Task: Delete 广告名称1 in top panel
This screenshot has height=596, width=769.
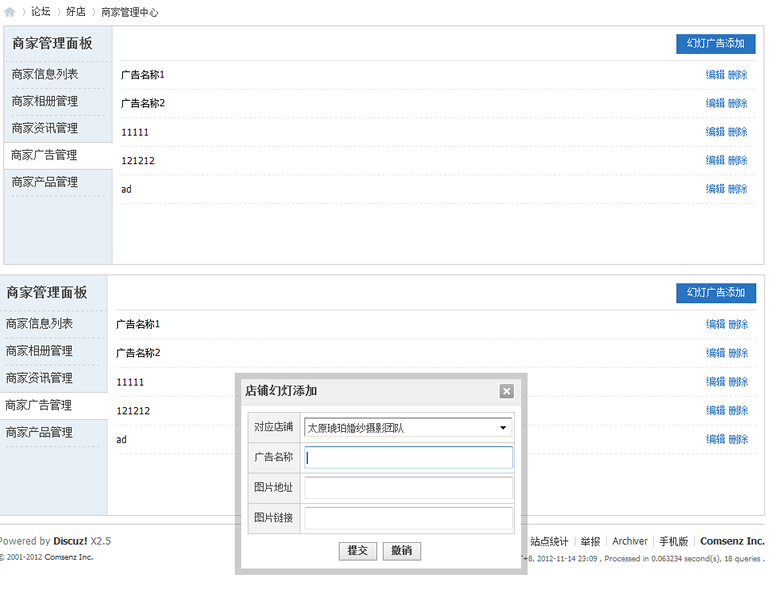Action: pos(738,75)
